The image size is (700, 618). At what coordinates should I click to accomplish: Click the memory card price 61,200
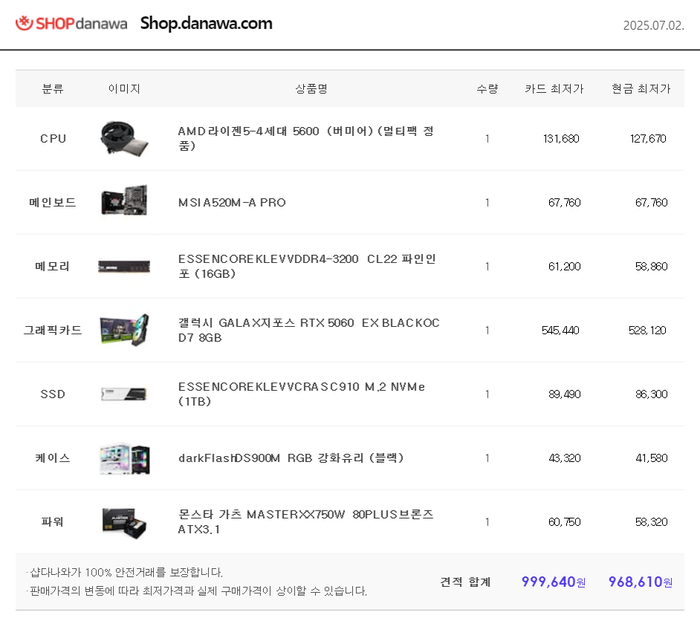[x=564, y=266]
